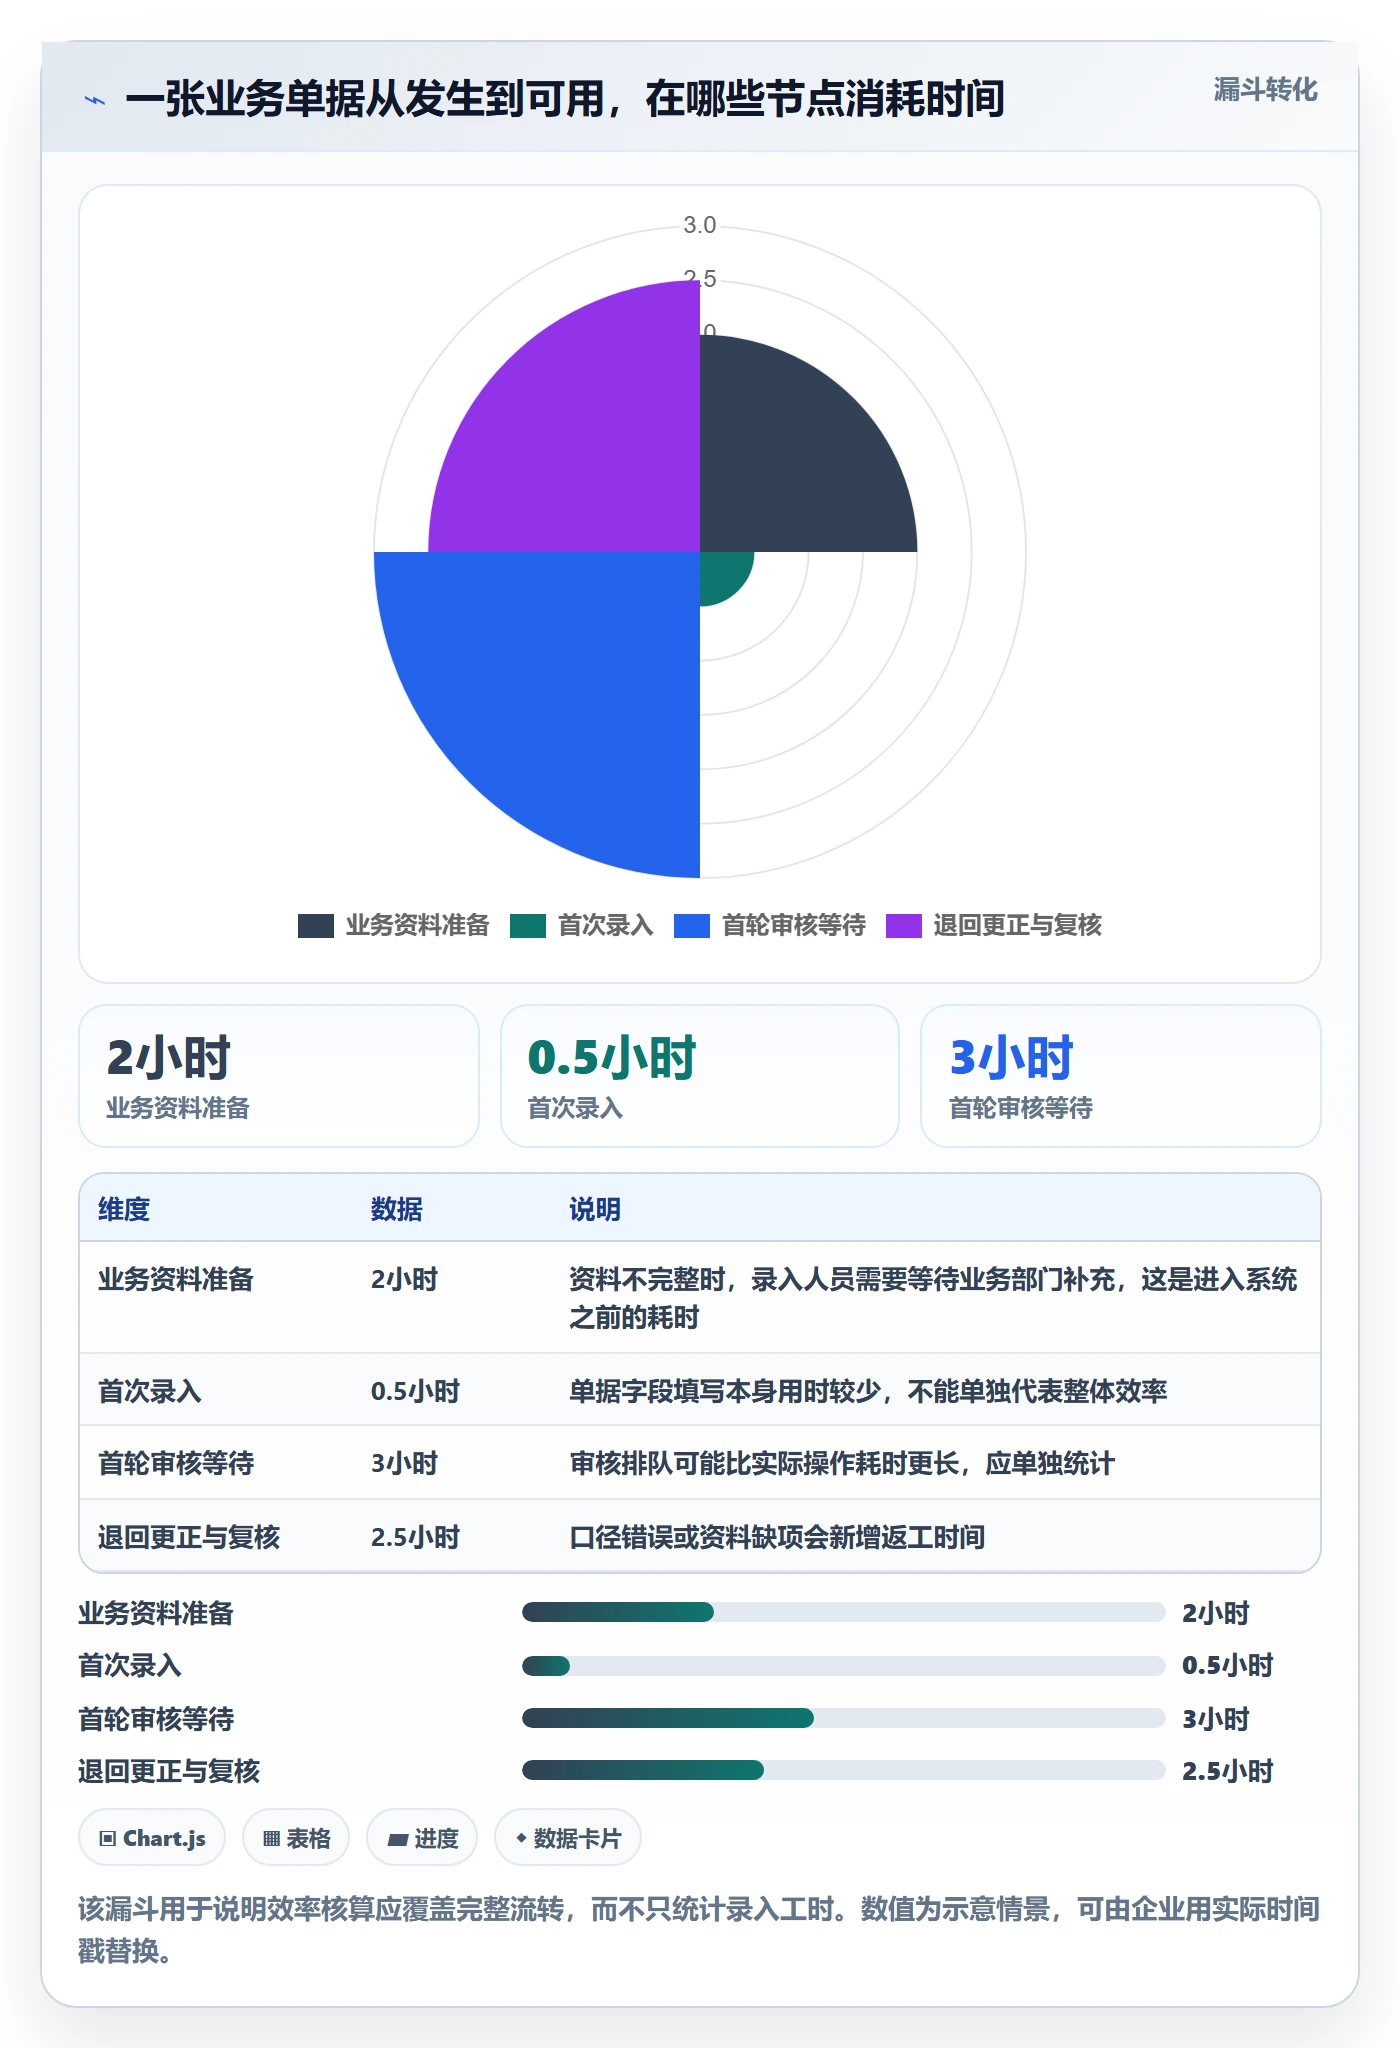Click 首次录入 legend label text
Image resolution: width=1400 pixels, height=2048 pixels.
606,926
